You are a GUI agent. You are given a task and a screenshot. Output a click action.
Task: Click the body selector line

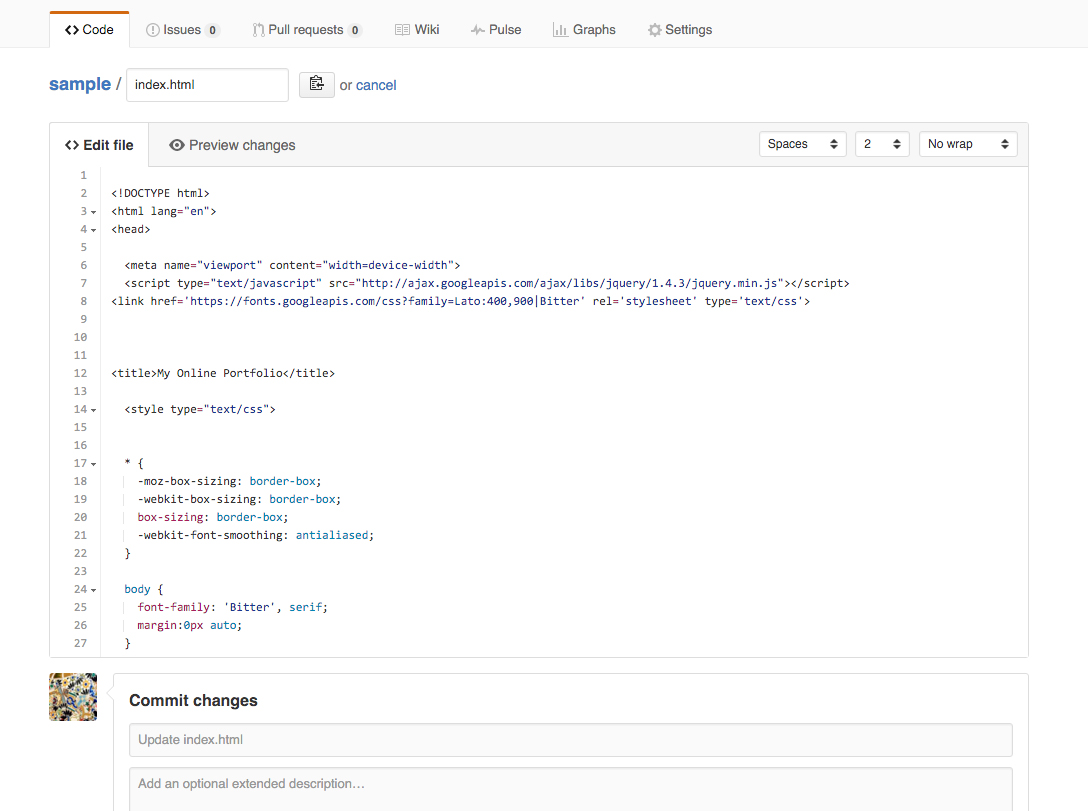click(144, 589)
